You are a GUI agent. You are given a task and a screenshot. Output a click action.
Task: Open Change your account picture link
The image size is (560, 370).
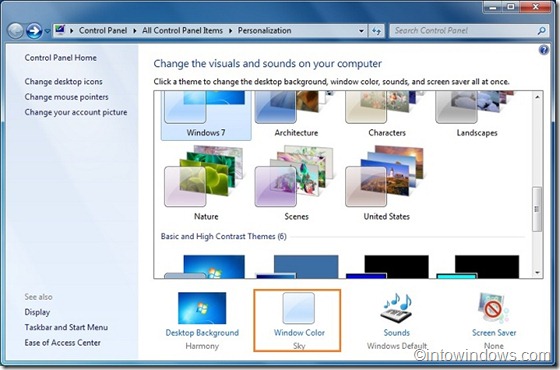tap(76, 112)
